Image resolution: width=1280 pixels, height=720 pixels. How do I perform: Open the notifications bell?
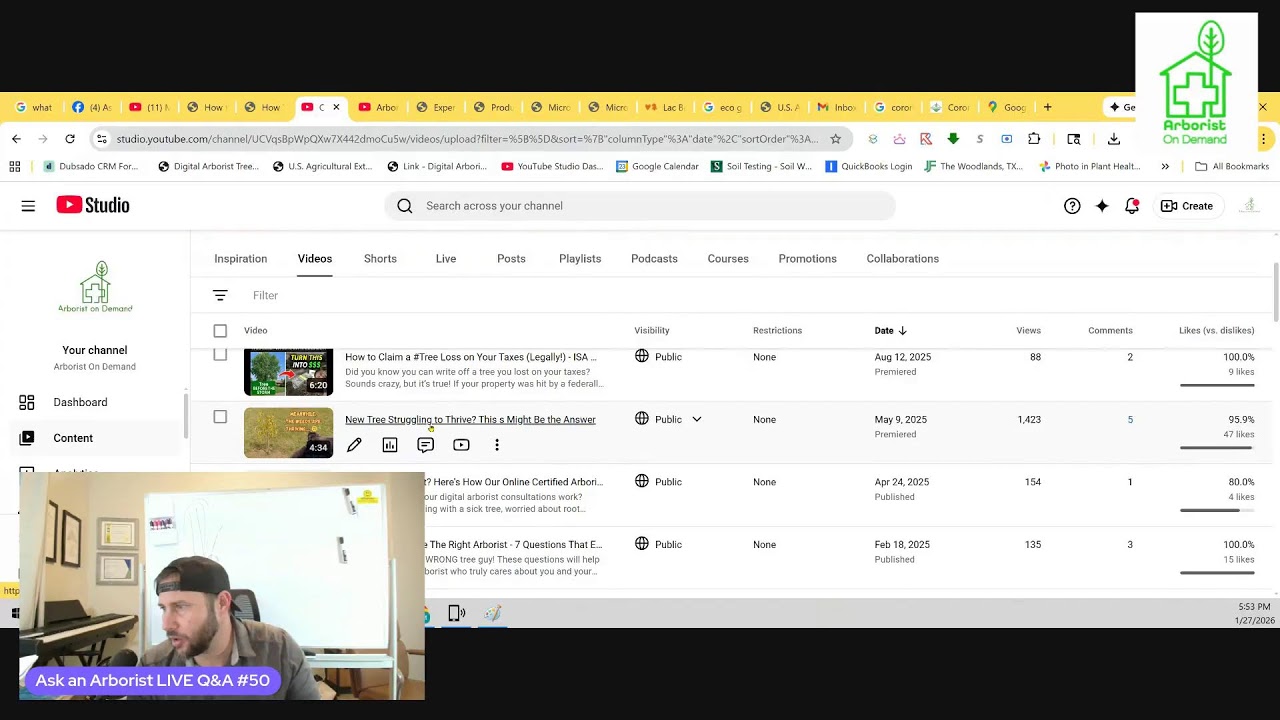click(1132, 206)
